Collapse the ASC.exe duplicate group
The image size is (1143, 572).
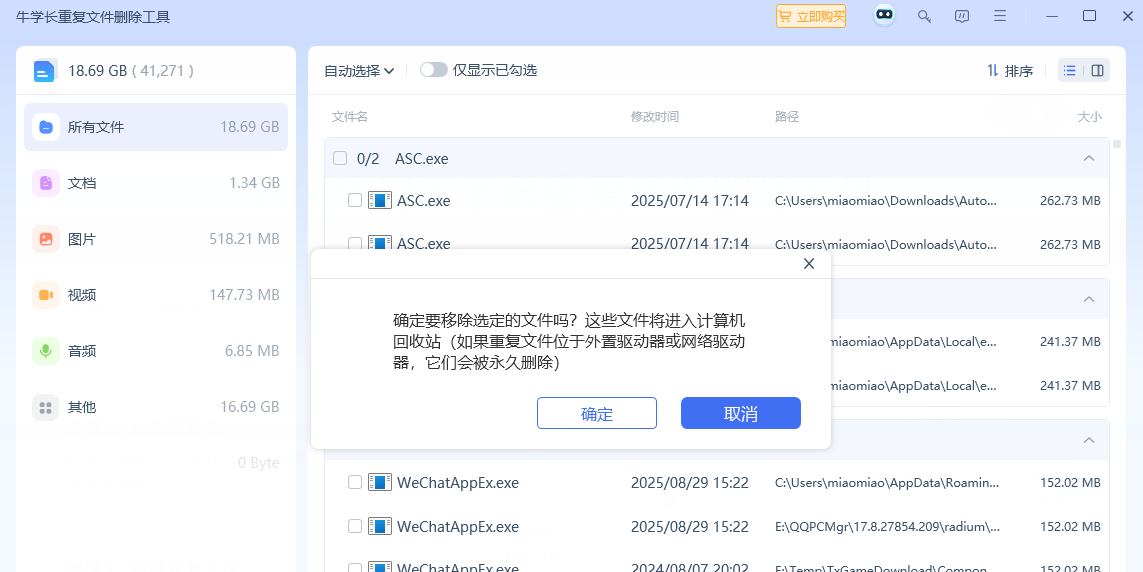(x=1089, y=158)
